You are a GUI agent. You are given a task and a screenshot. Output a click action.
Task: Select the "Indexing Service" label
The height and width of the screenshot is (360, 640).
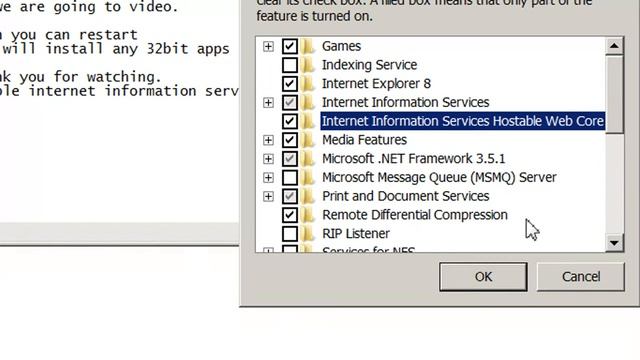[x=369, y=65]
